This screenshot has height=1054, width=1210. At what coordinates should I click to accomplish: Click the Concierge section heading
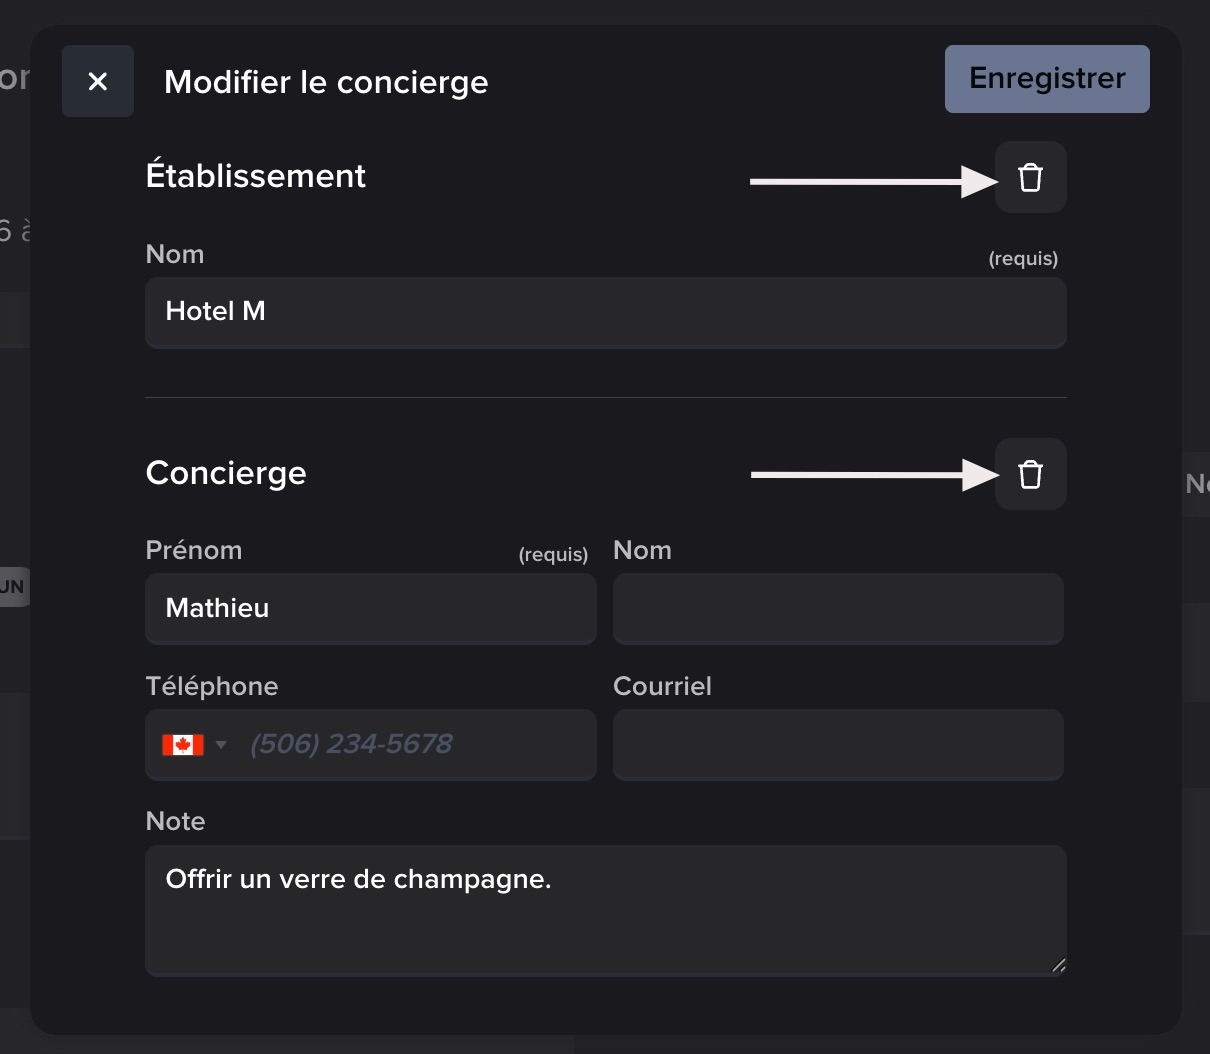point(226,473)
